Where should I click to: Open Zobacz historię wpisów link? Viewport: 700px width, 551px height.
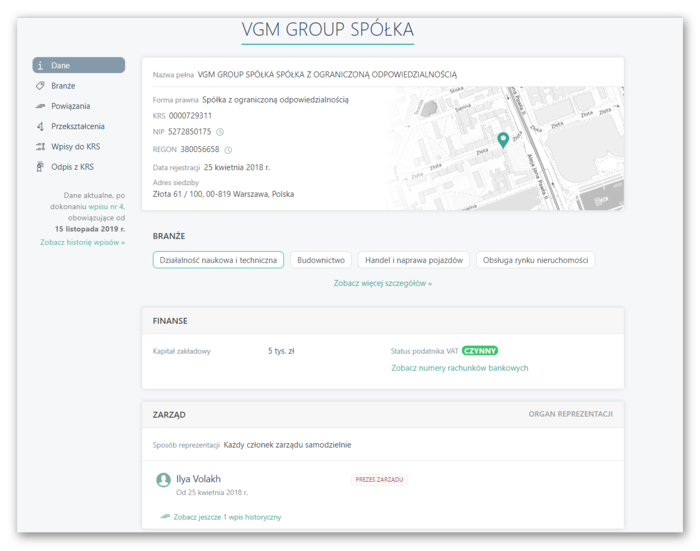(82, 243)
